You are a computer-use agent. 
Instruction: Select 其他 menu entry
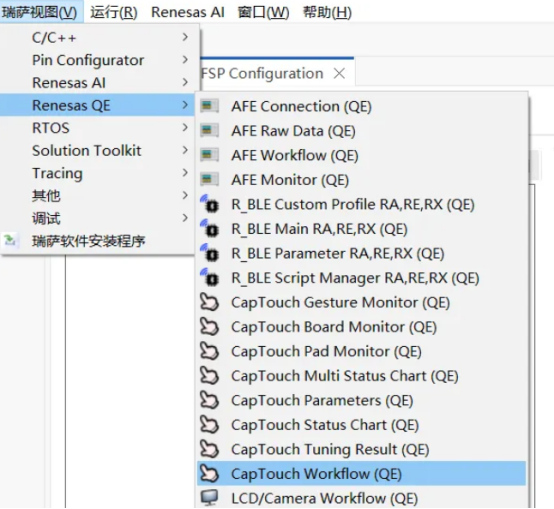click(x=97, y=195)
